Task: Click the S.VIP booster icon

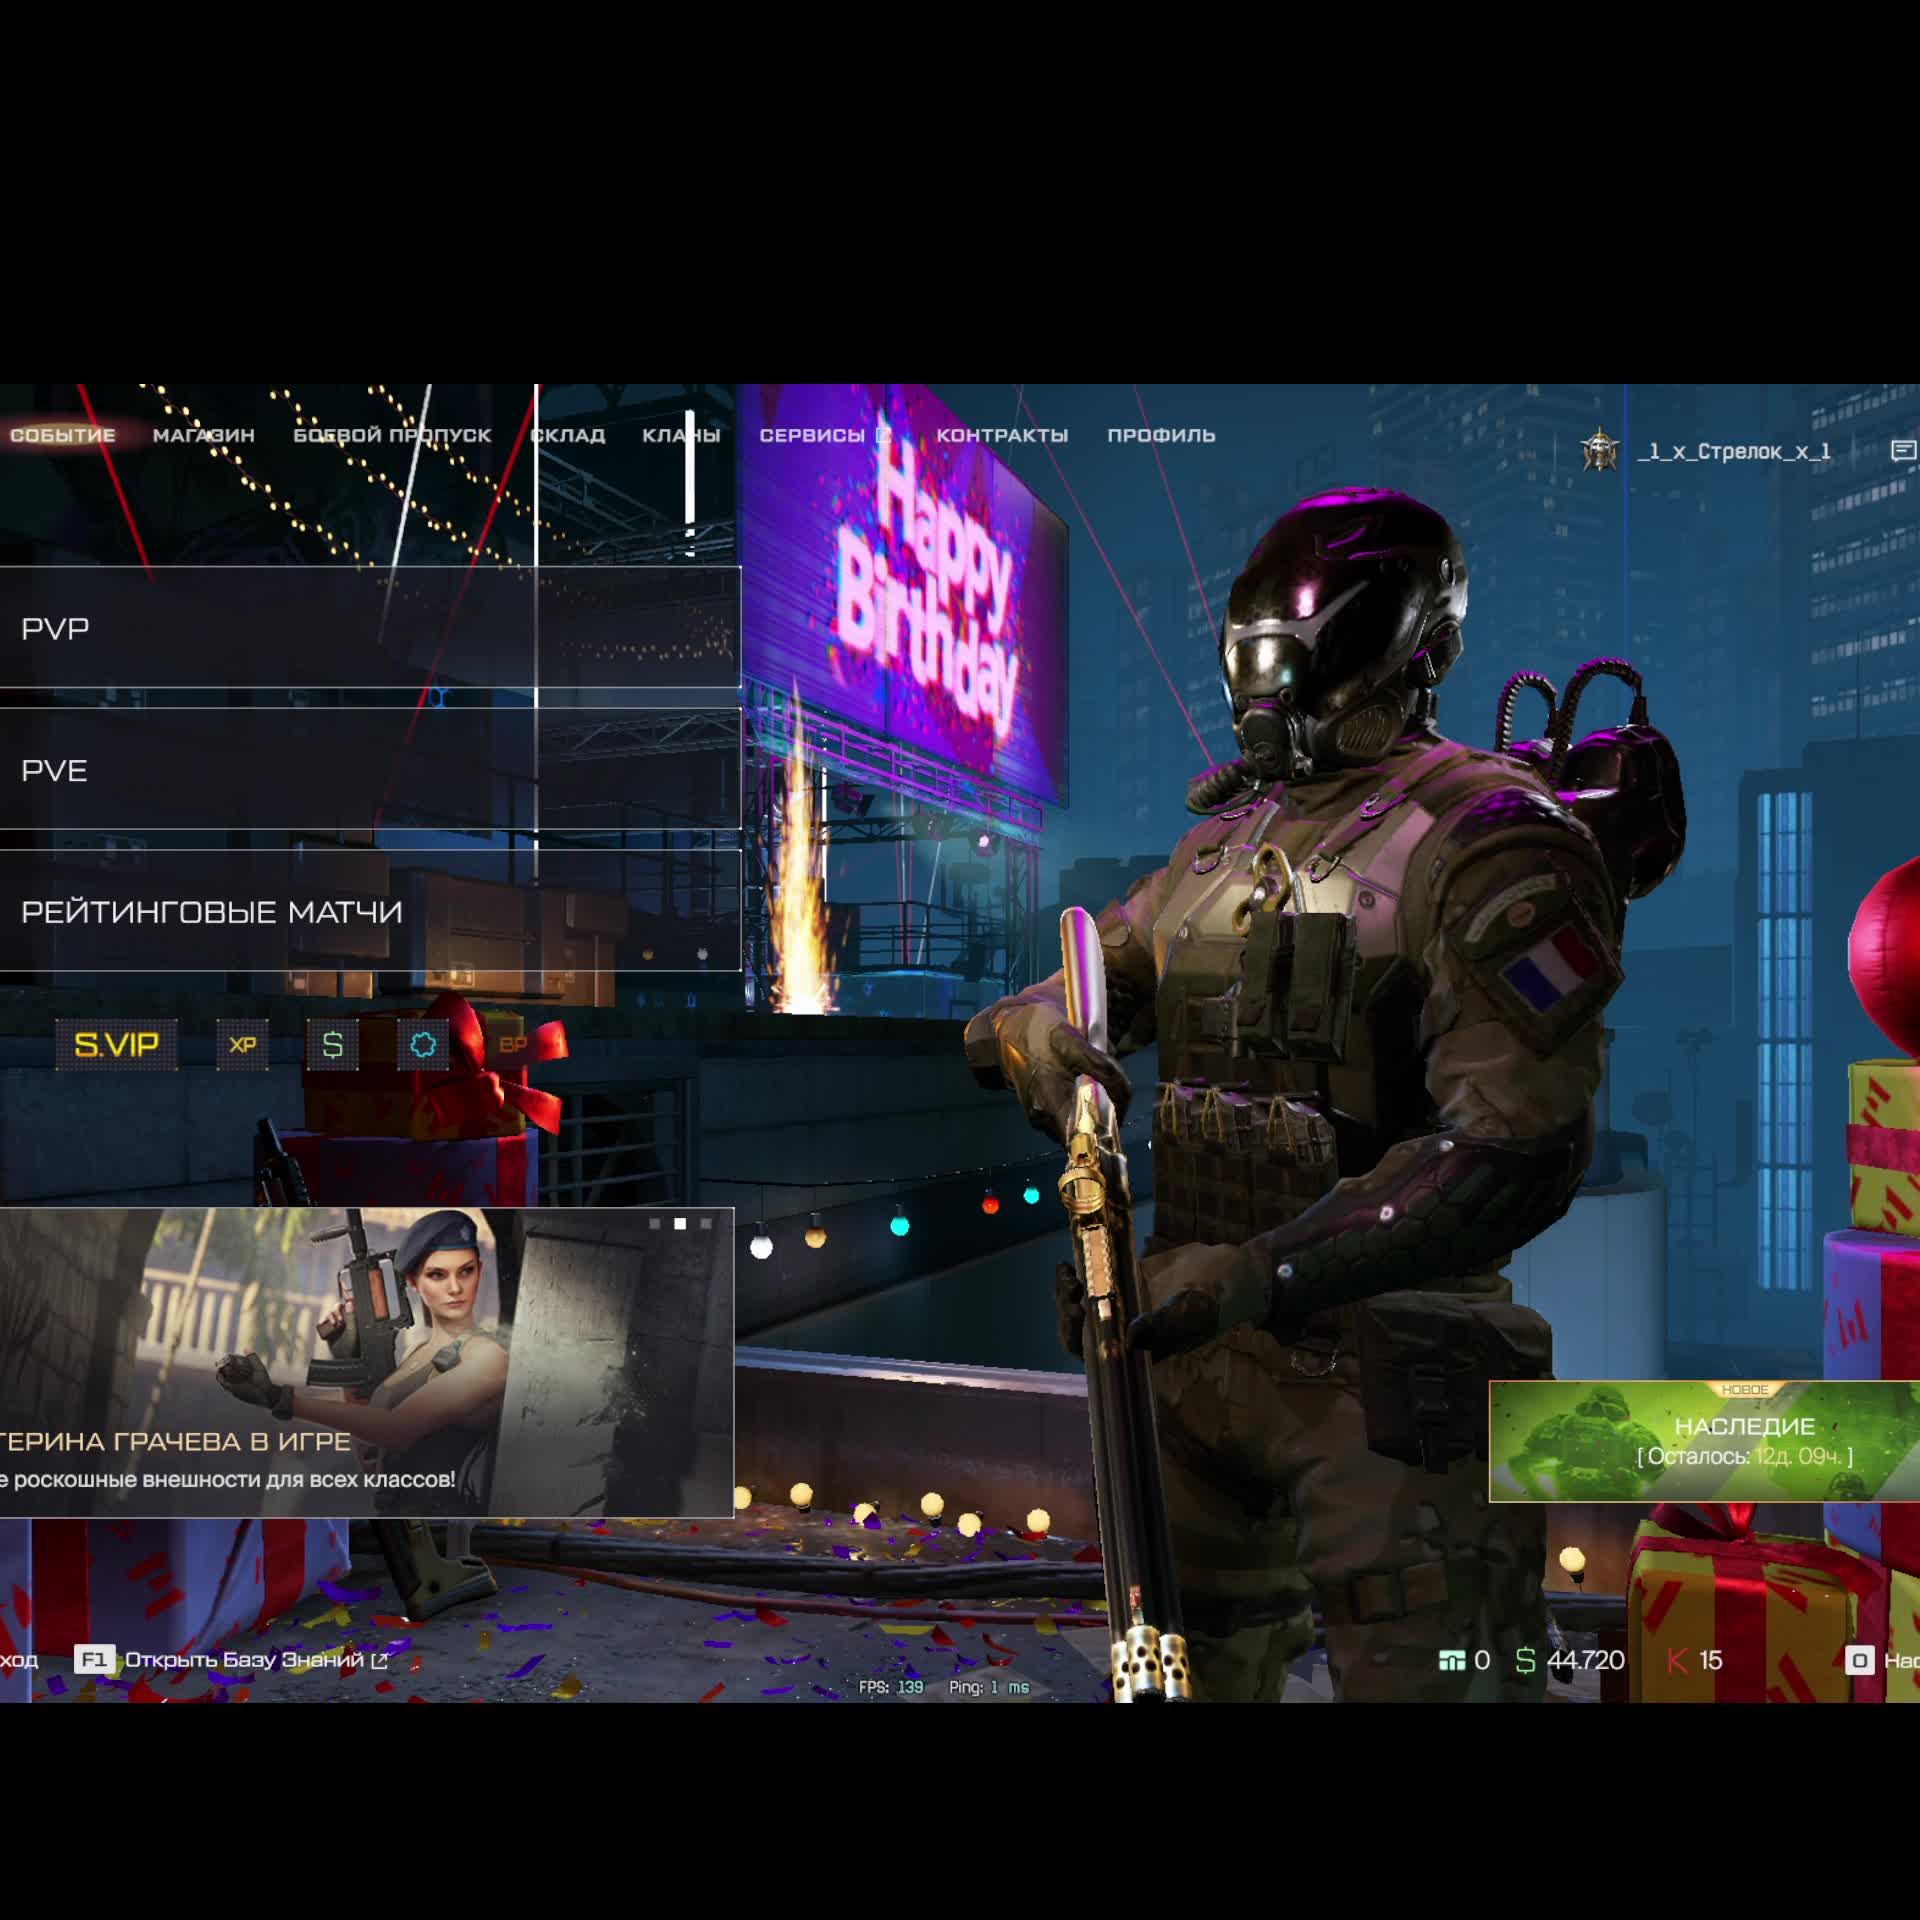Action: click(x=116, y=1045)
